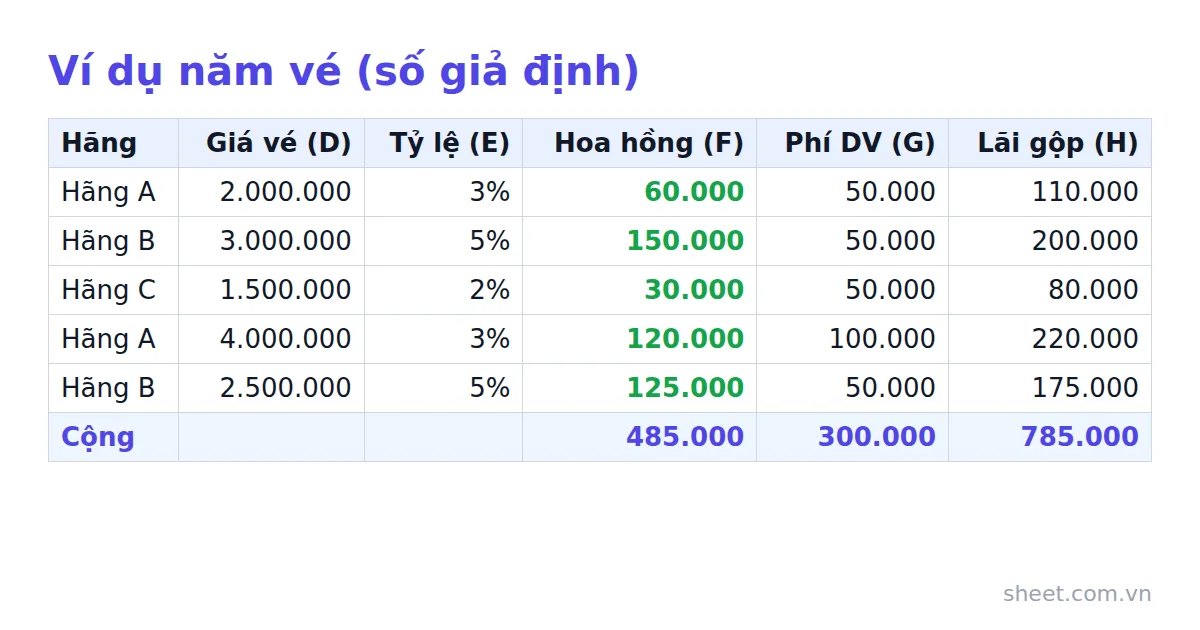Click the 2% rate cell
Viewport: 1200px width, 630px height.
(444, 290)
